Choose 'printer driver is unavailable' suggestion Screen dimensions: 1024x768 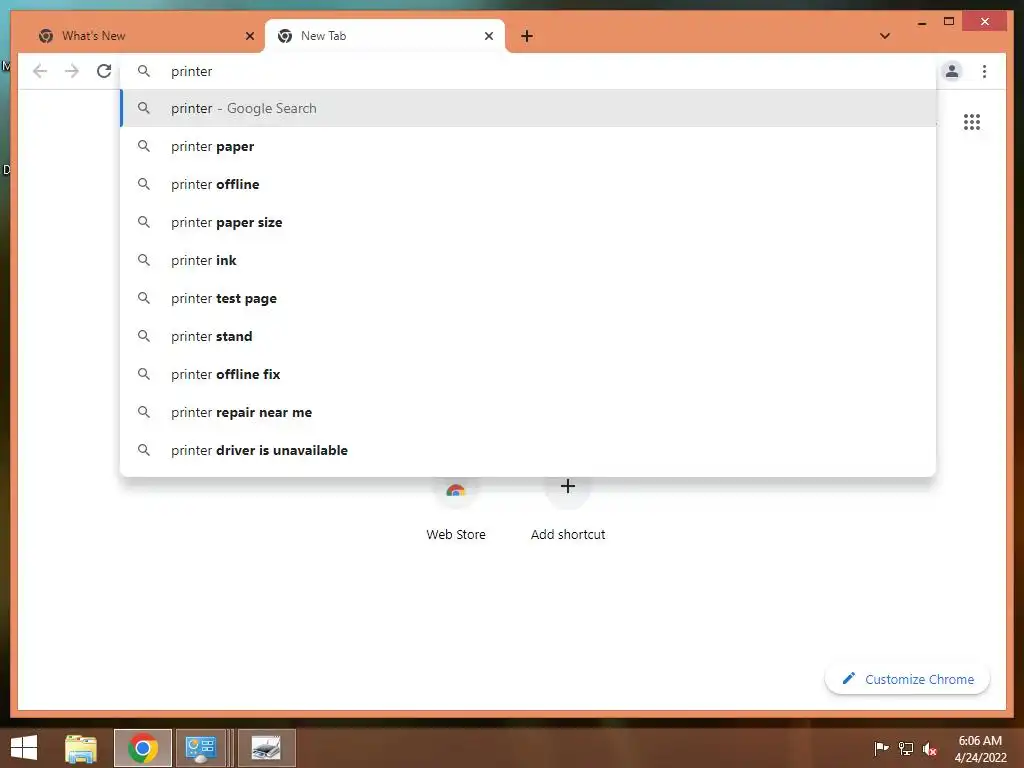coord(528,450)
